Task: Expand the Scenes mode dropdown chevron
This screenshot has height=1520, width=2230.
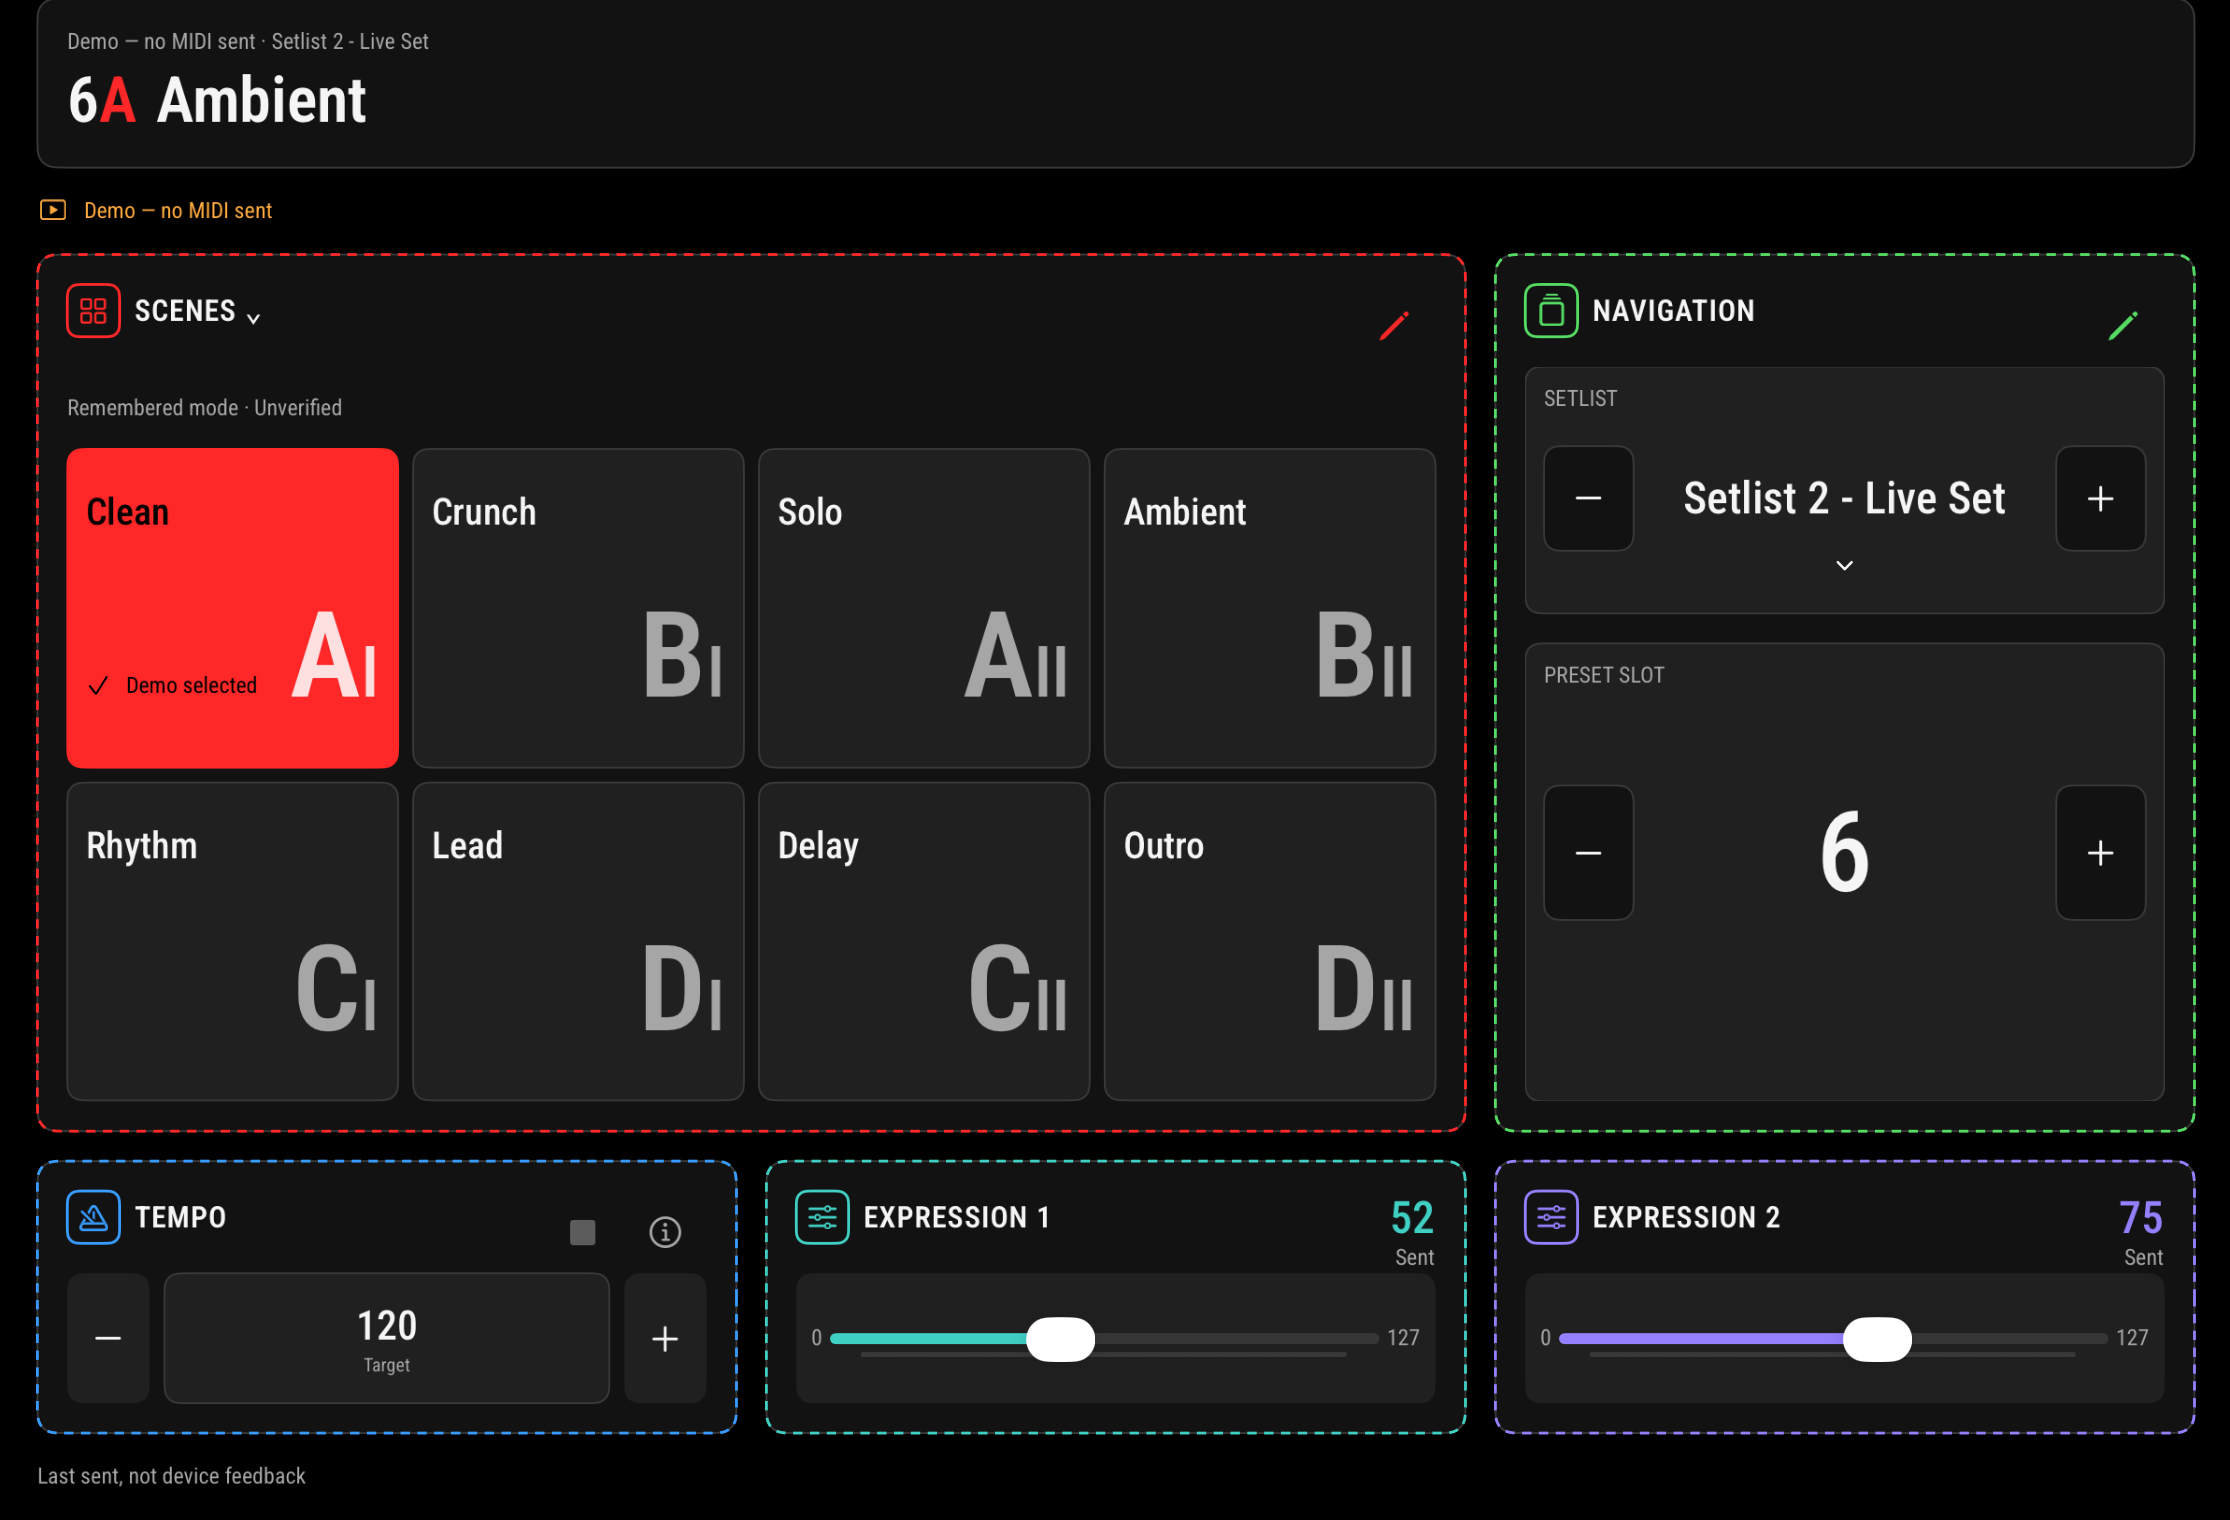Action: [254, 318]
